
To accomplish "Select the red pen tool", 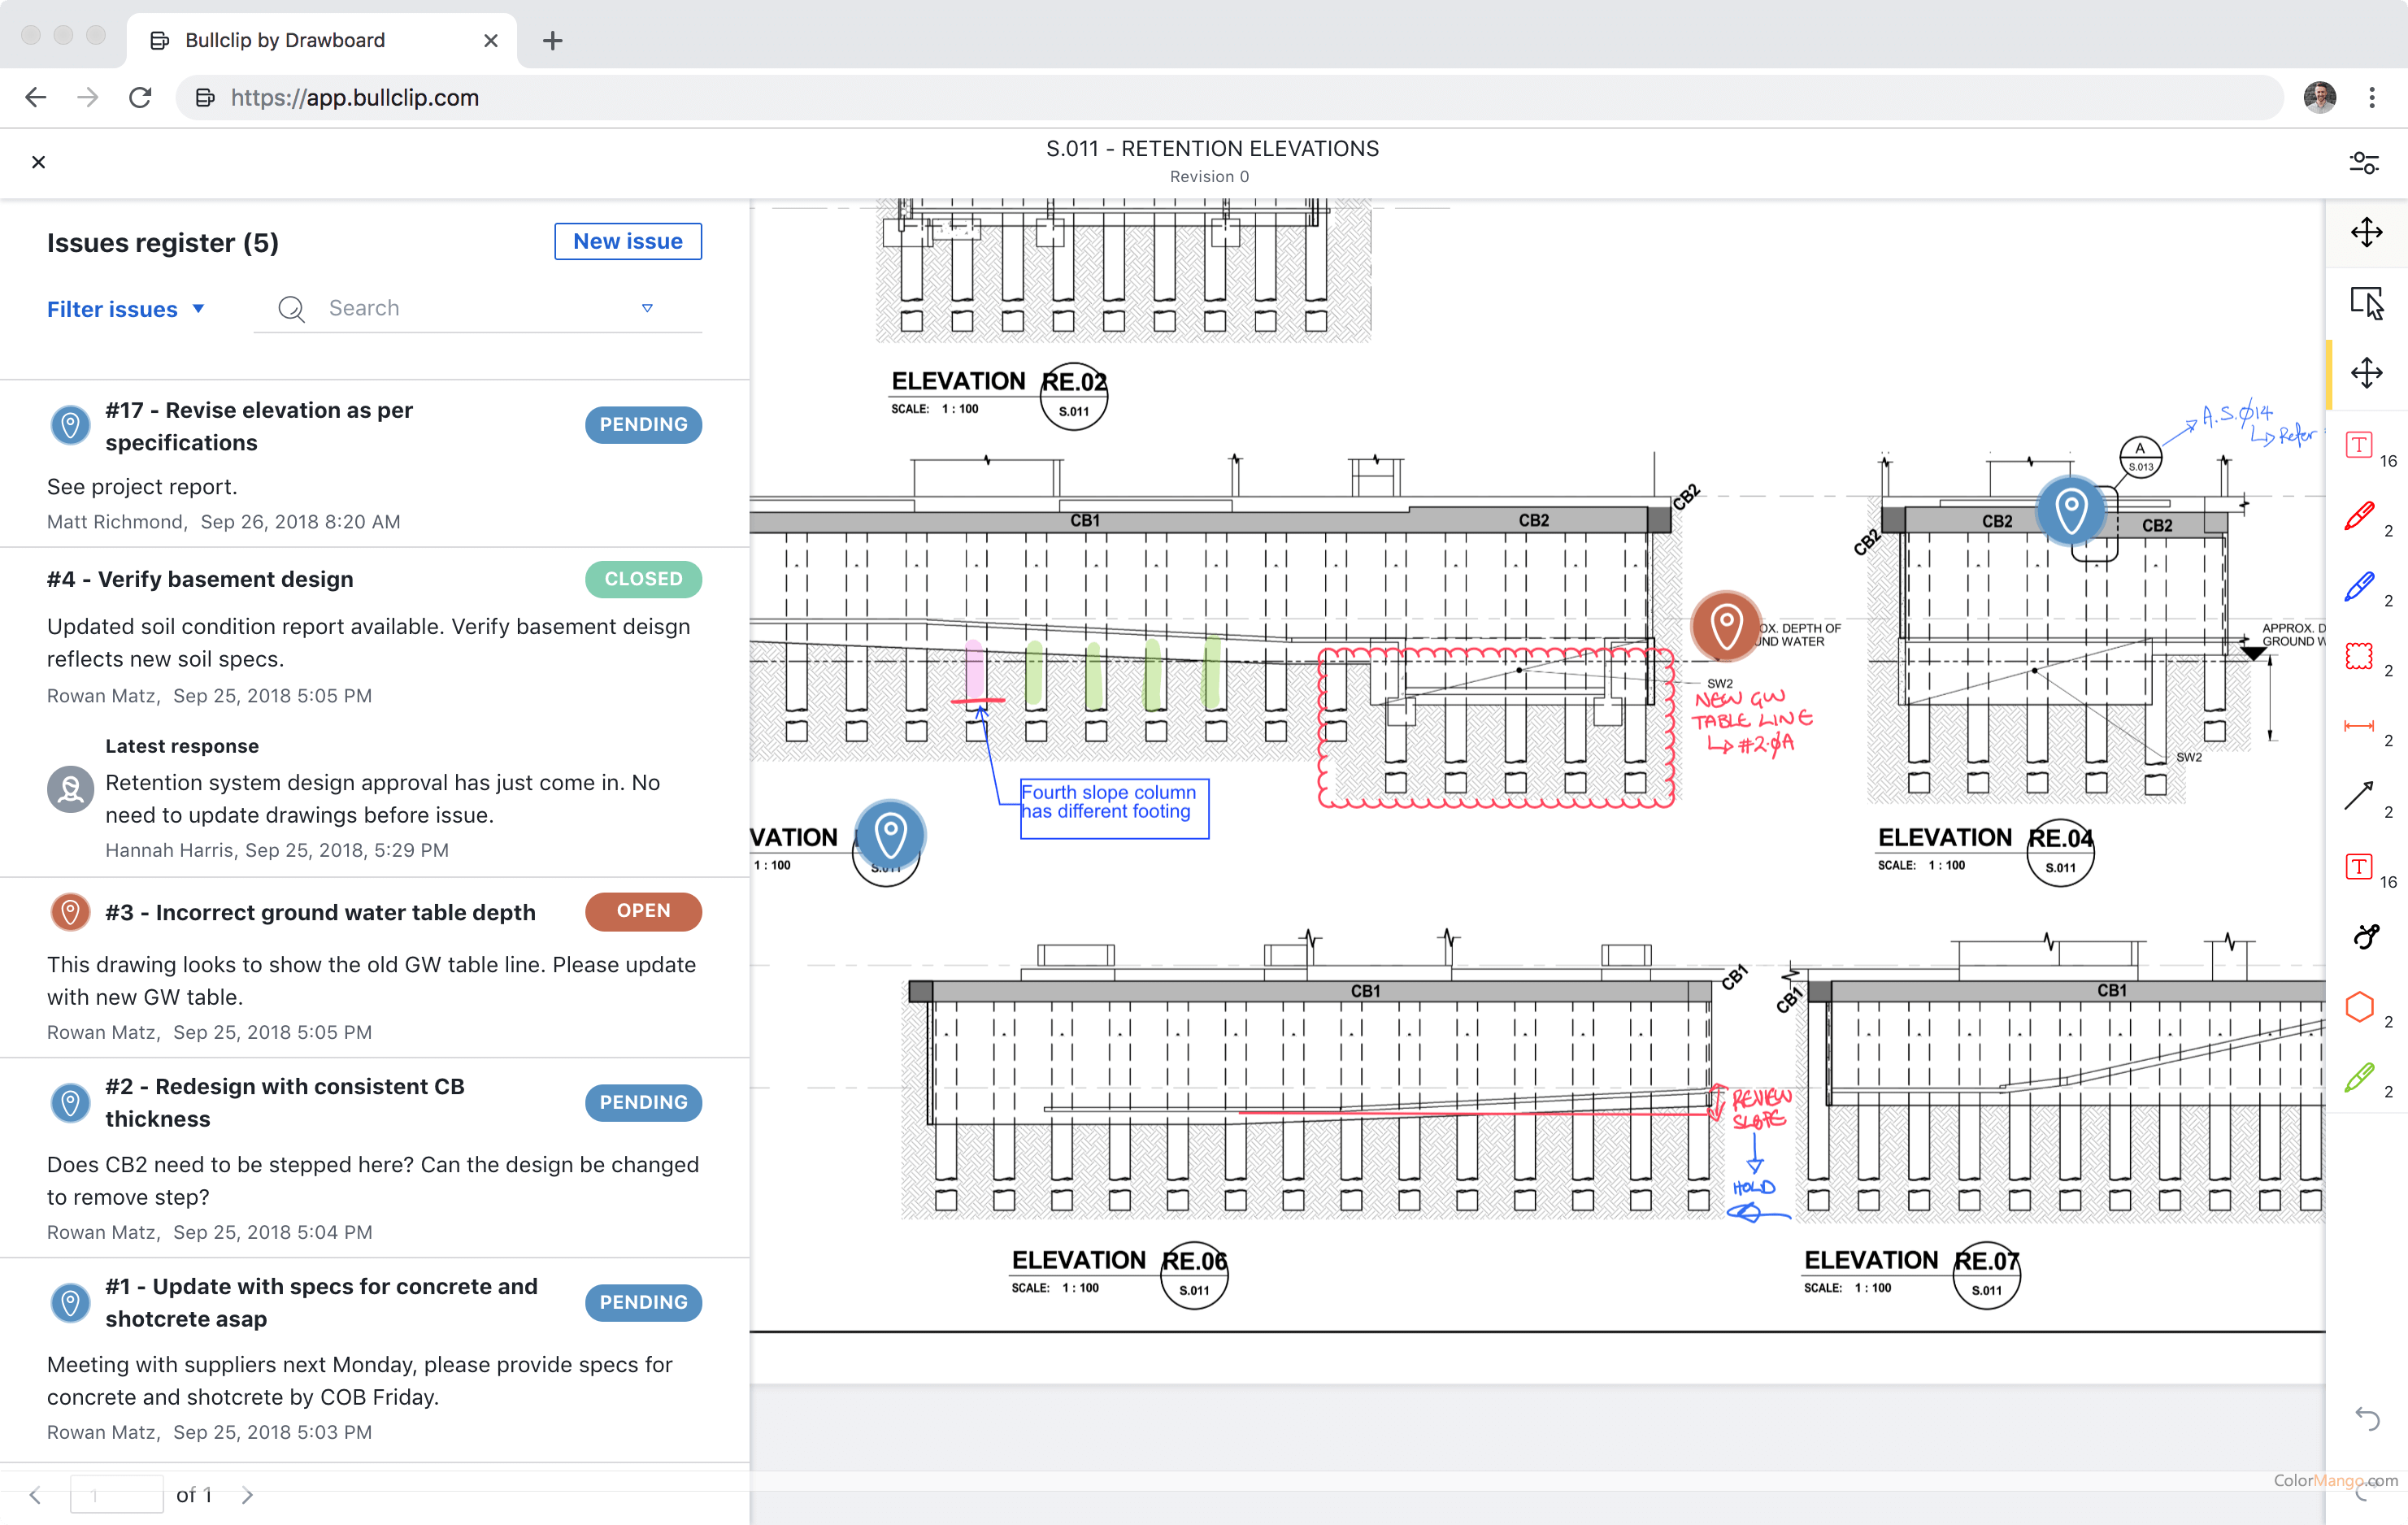I will tap(2359, 517).
